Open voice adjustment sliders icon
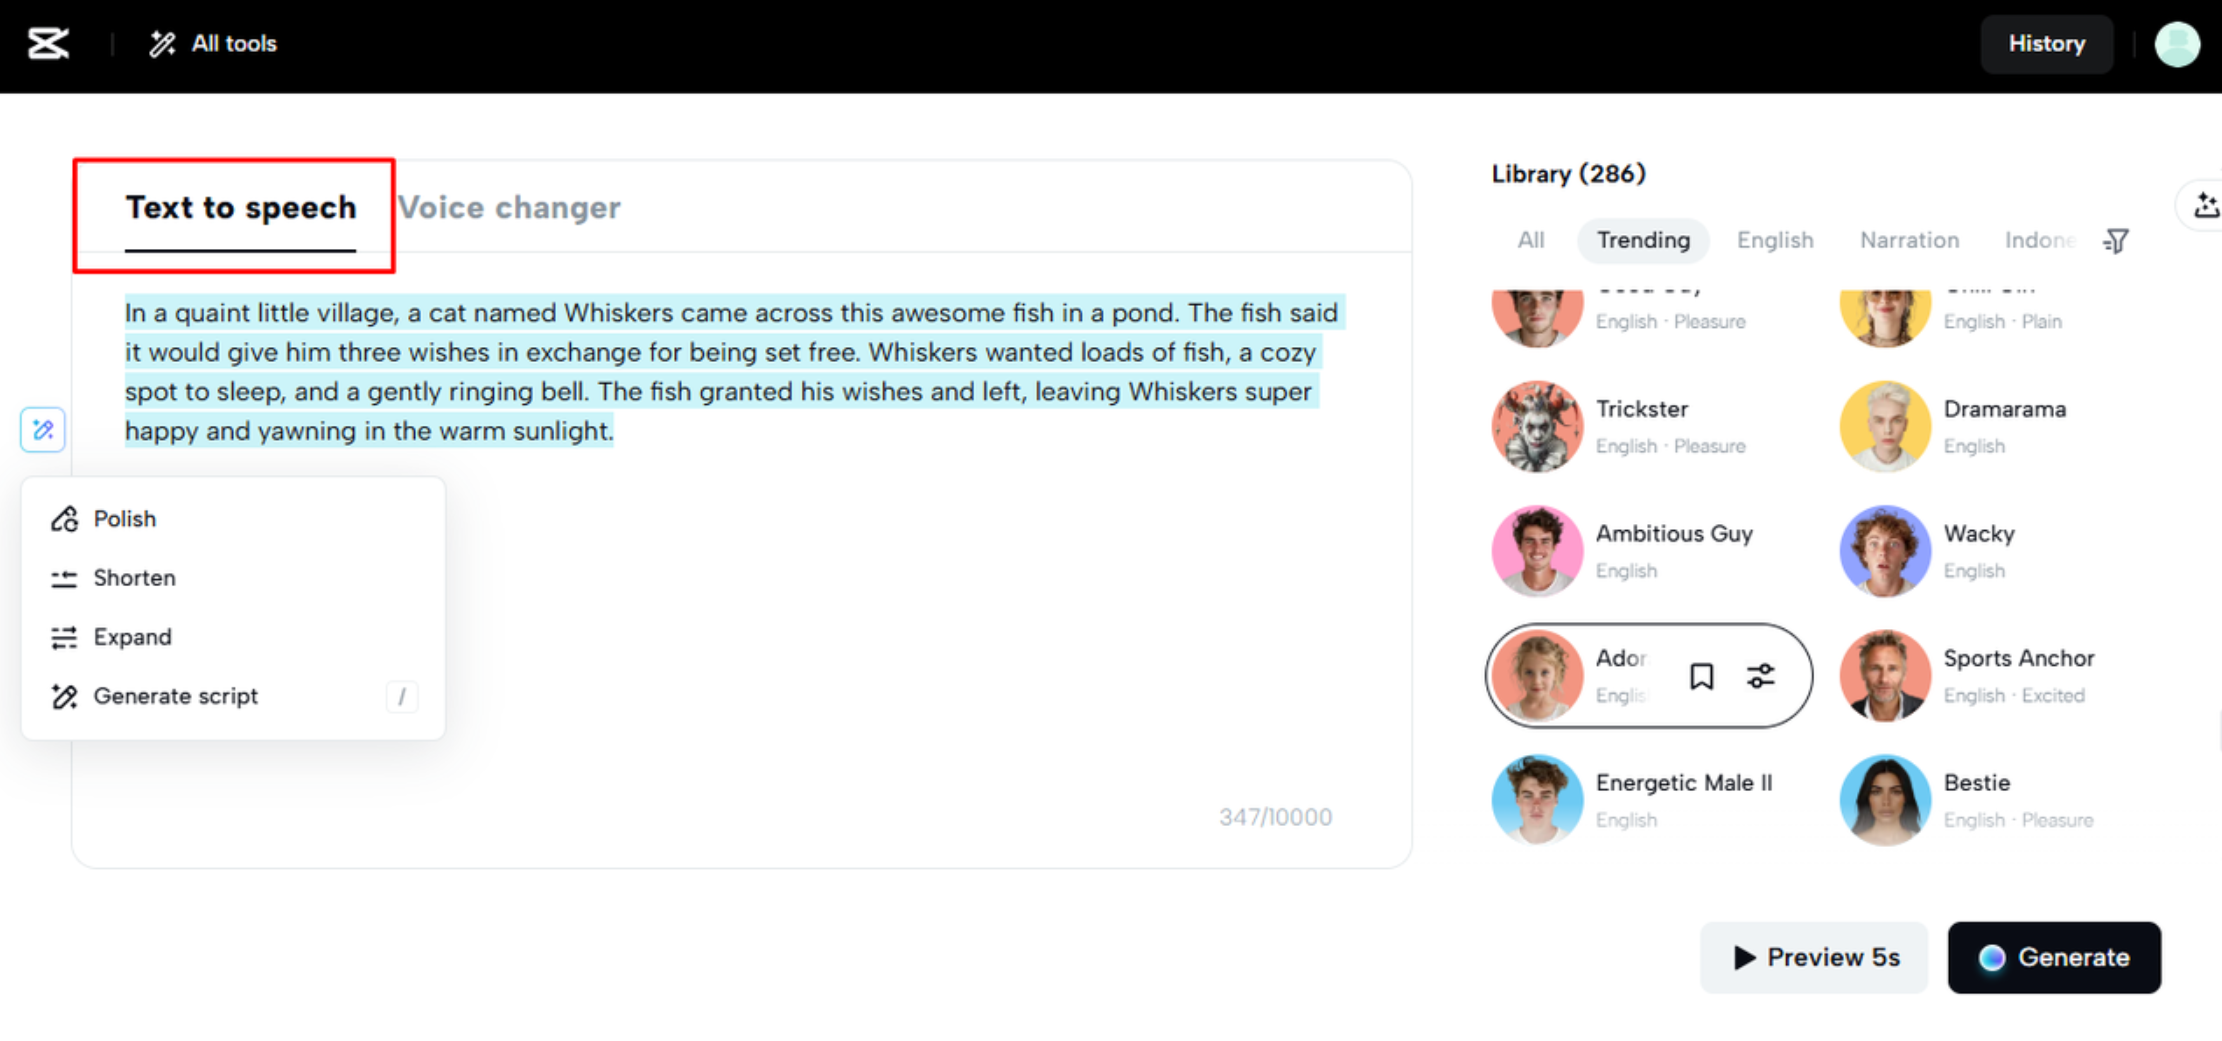The width and height of the screenshot is (2222, 1041). 1760,677
